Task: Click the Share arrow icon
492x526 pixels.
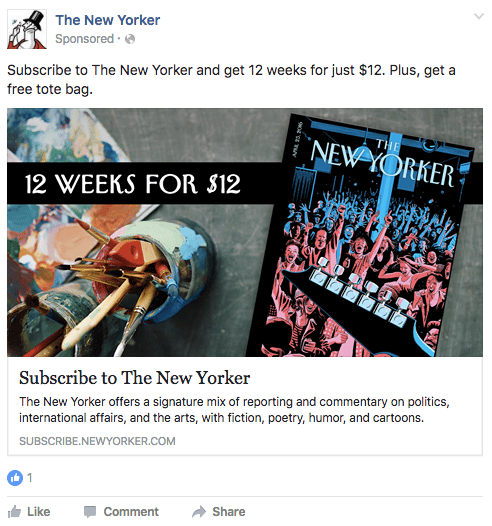Action: (199, 512)
